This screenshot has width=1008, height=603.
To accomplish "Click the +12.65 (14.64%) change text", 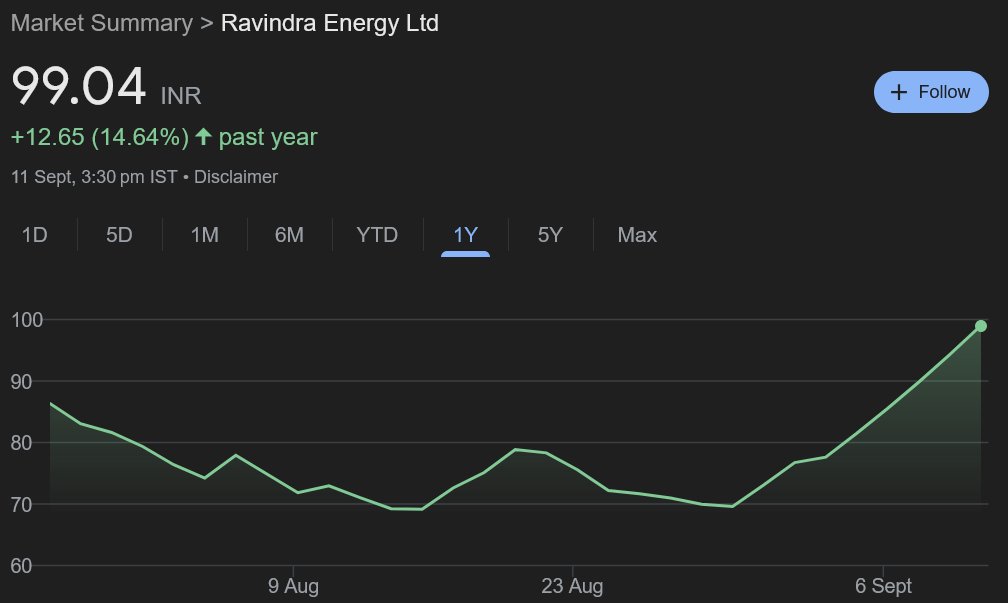I will pos(100,137).
